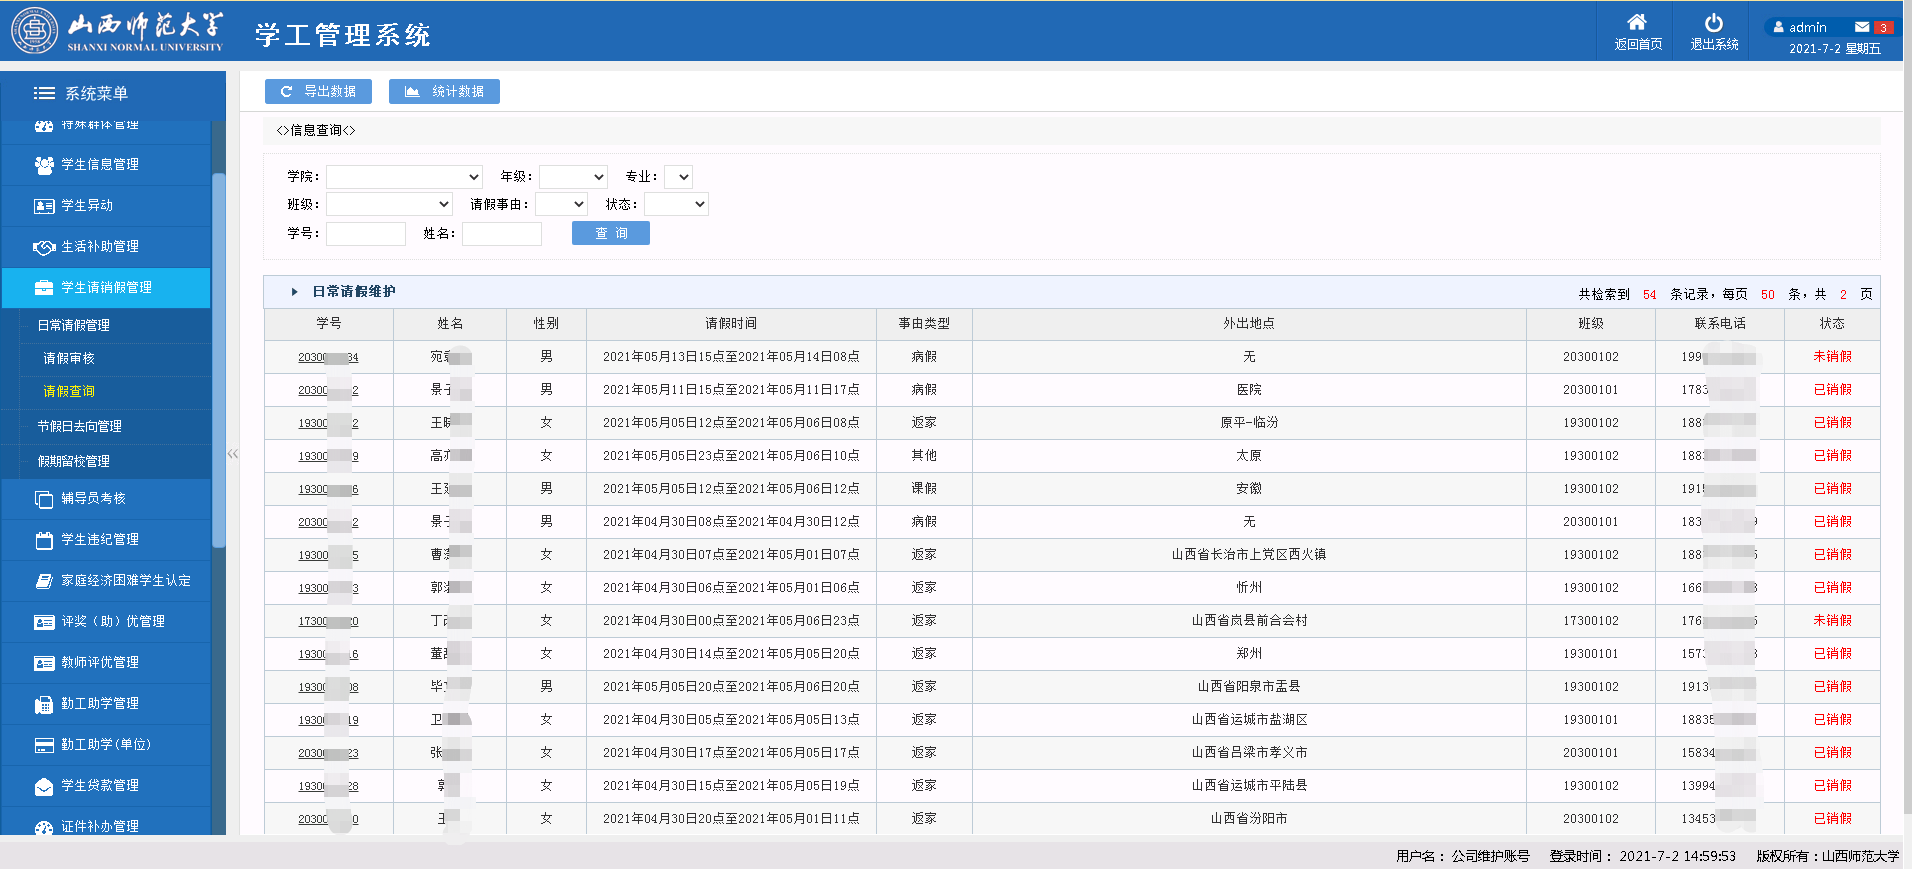
Task: Click the 学生异动 card icon
Action: pyautogui.click(x=44, y=206)
